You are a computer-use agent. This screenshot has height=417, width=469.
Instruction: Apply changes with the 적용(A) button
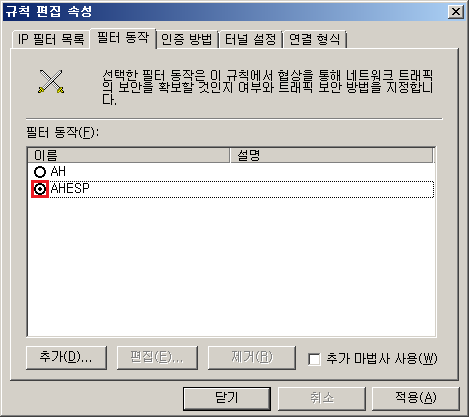[x=416, y=398]
